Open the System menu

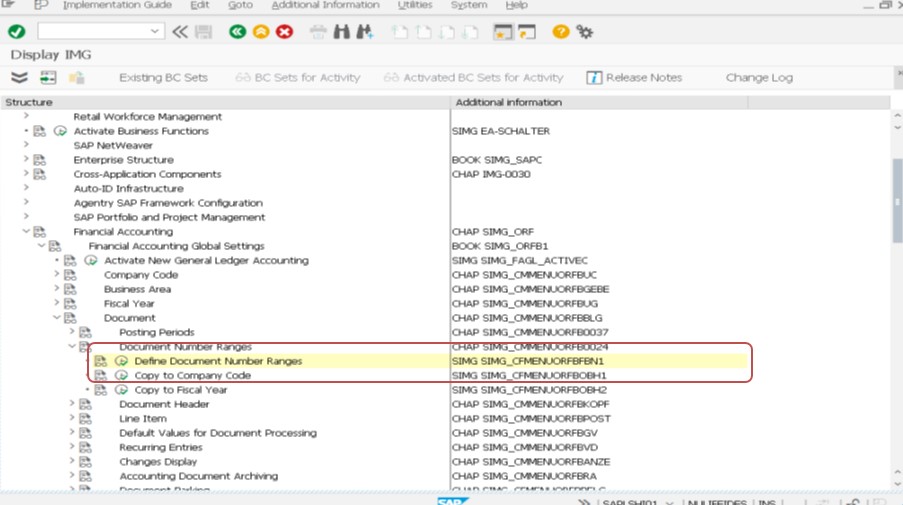pos(469,5)
